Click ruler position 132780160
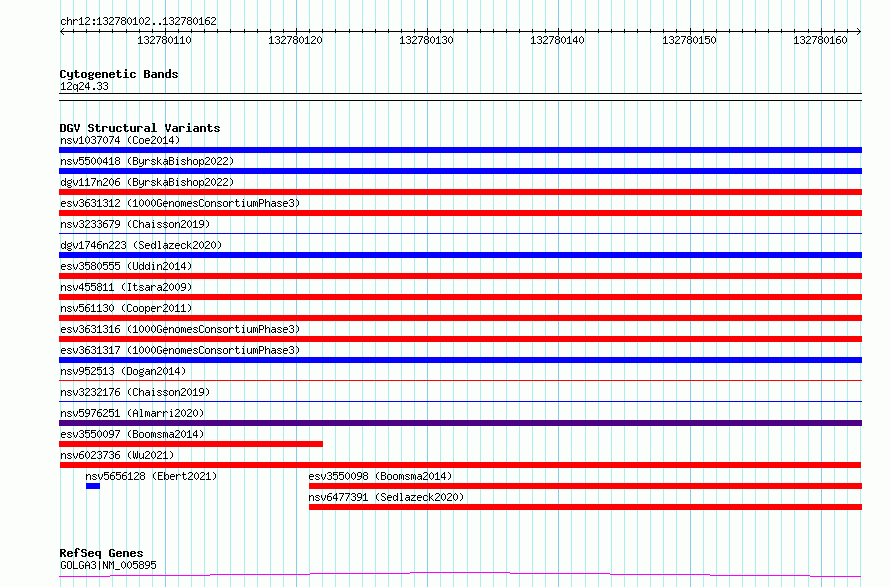The image size is (890, 587). [820, 40]
